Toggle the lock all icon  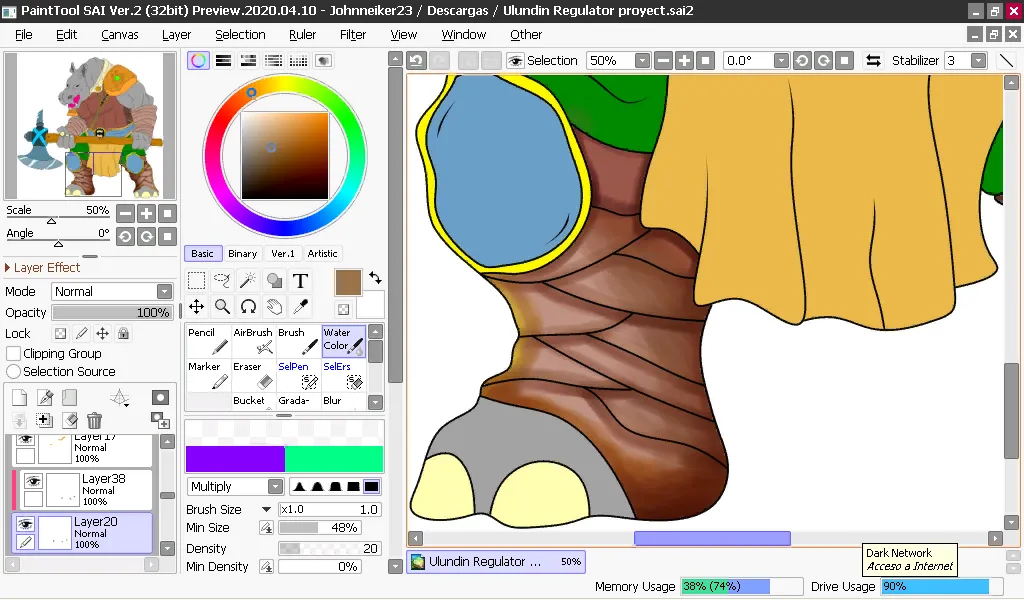(123, 334)
